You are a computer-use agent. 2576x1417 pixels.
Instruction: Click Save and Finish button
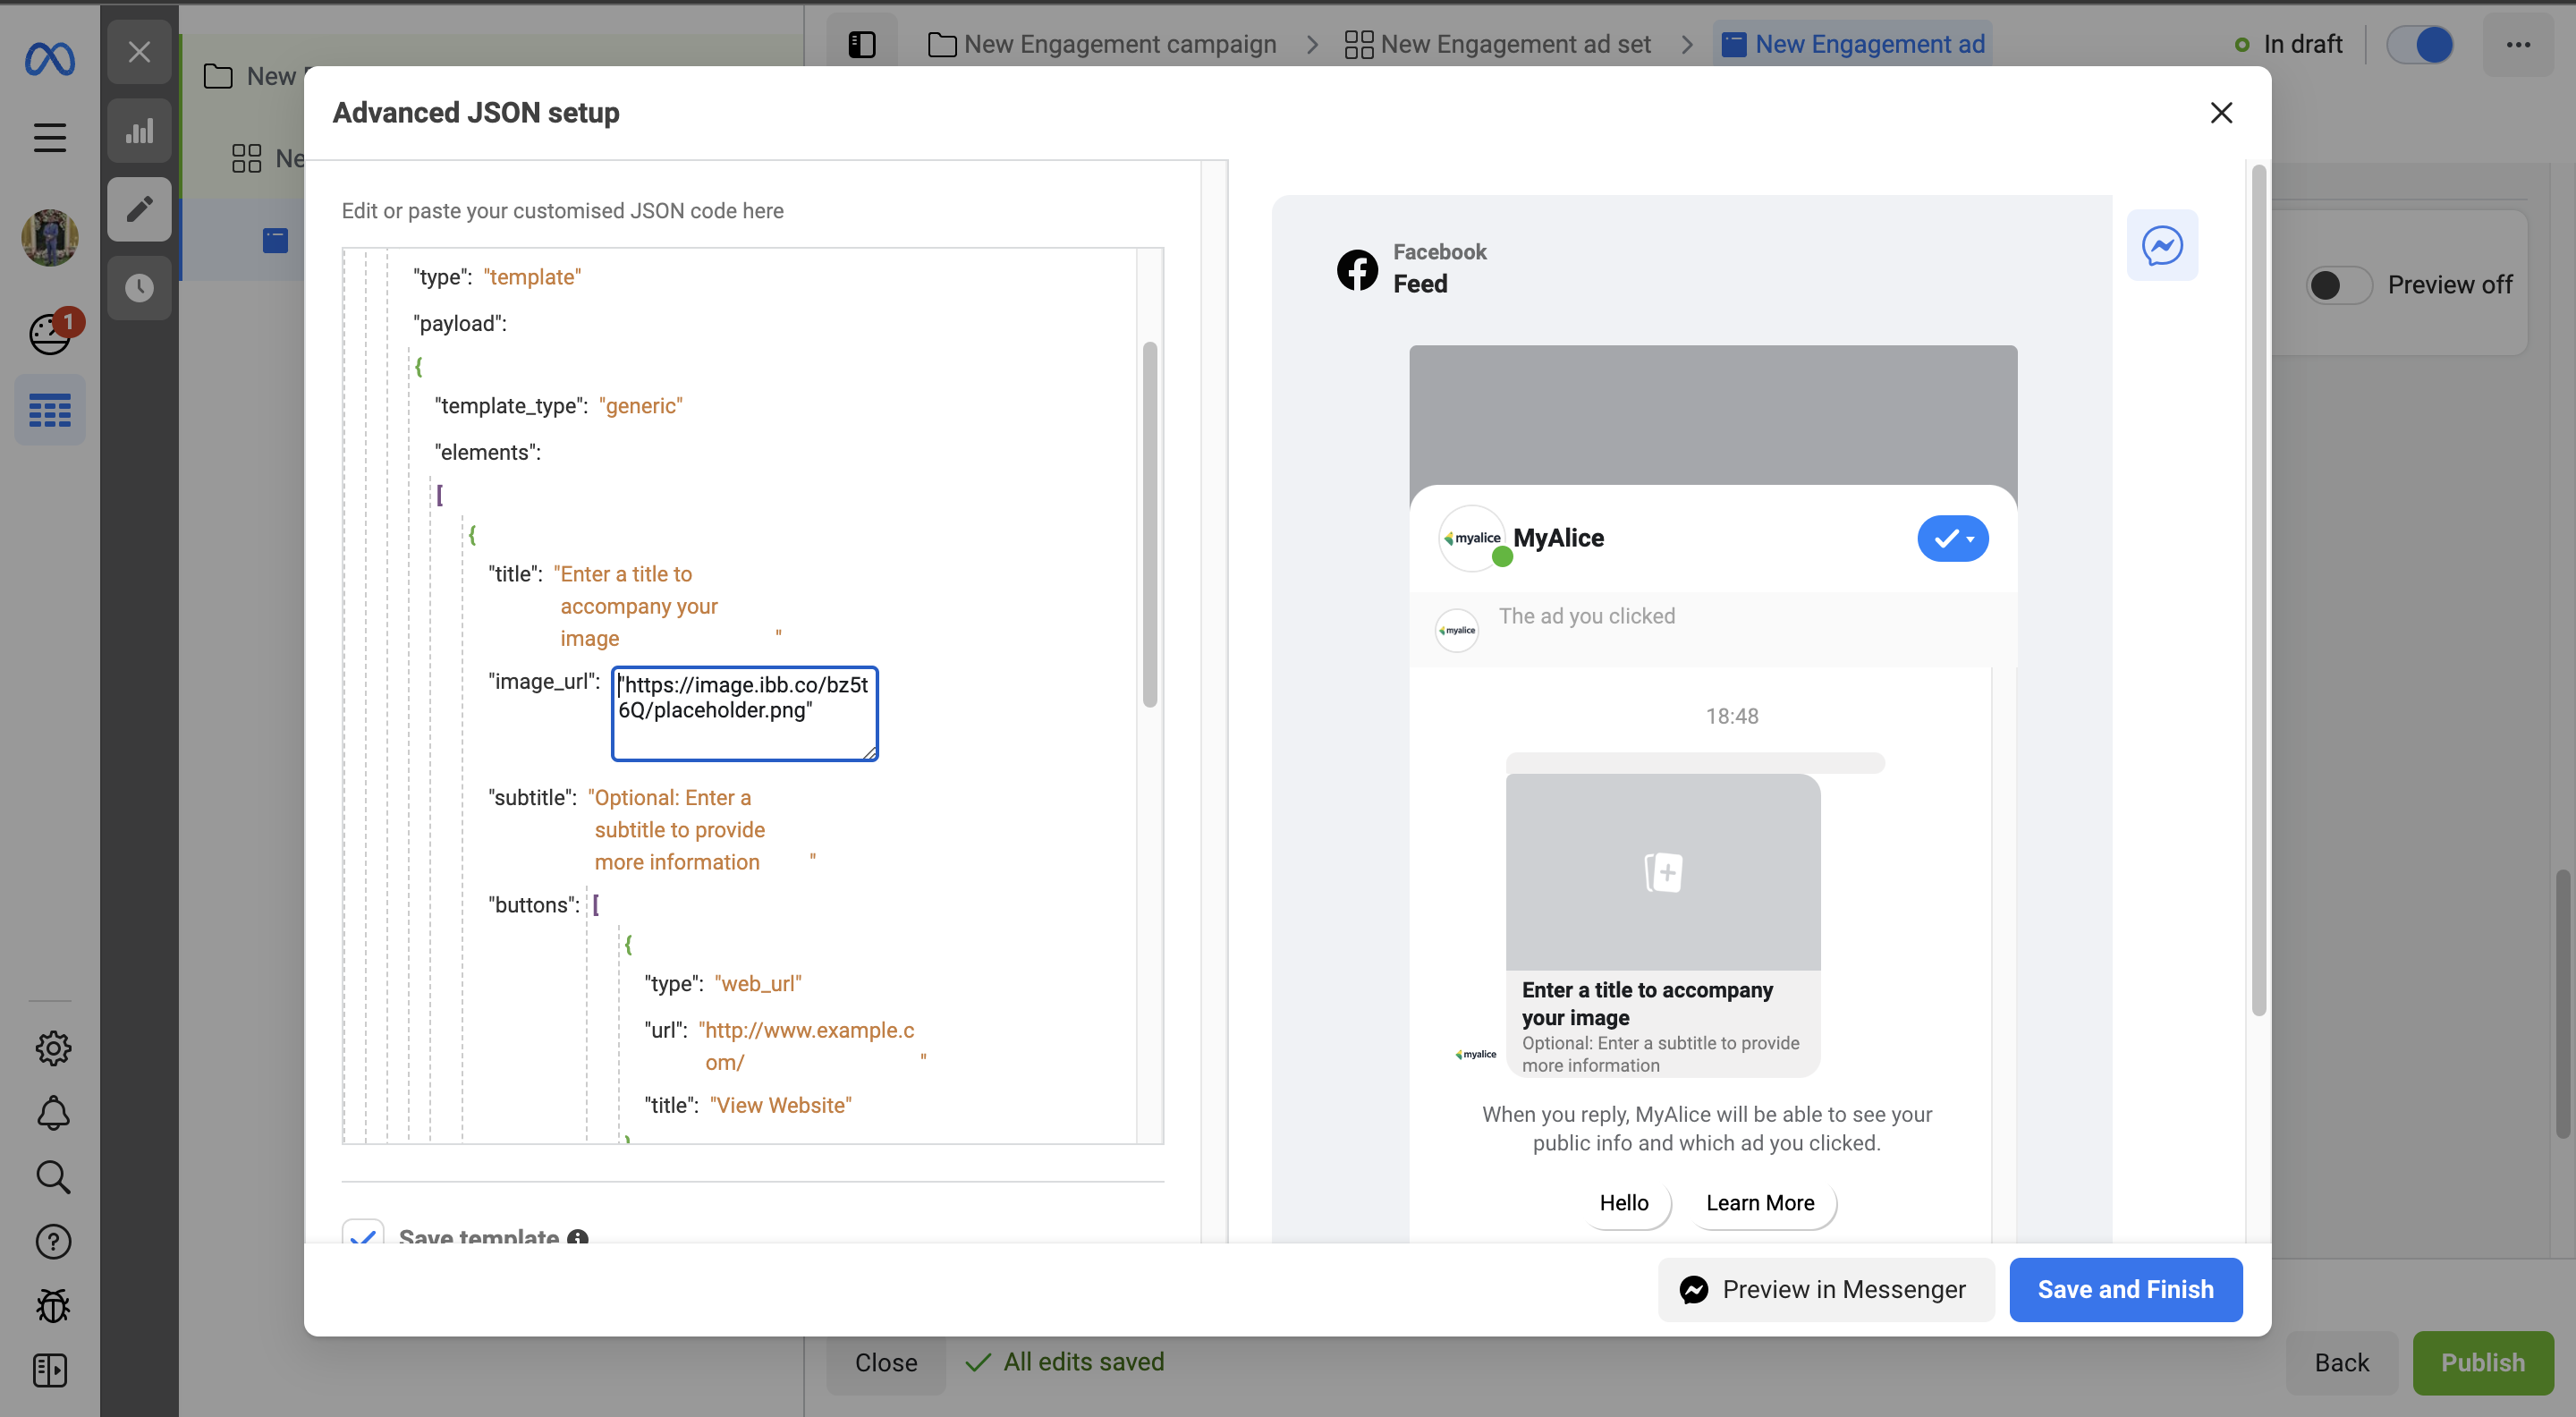point(2125,1289)
